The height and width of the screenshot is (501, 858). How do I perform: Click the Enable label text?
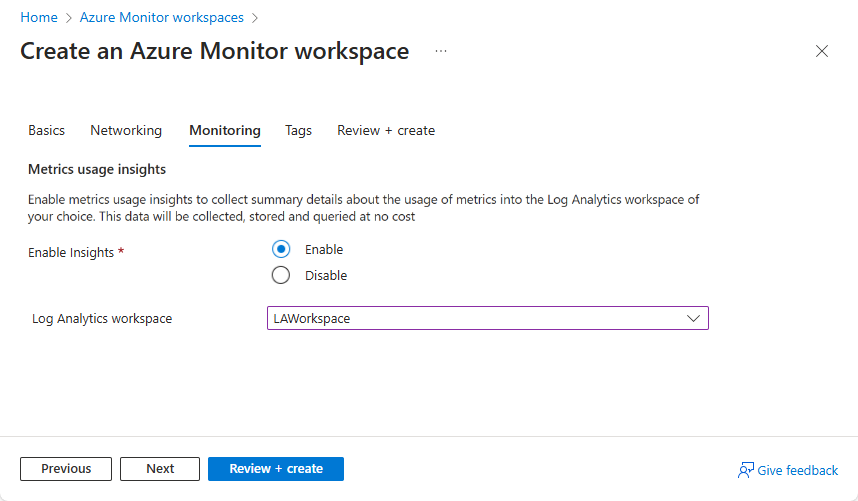(324, 250)
